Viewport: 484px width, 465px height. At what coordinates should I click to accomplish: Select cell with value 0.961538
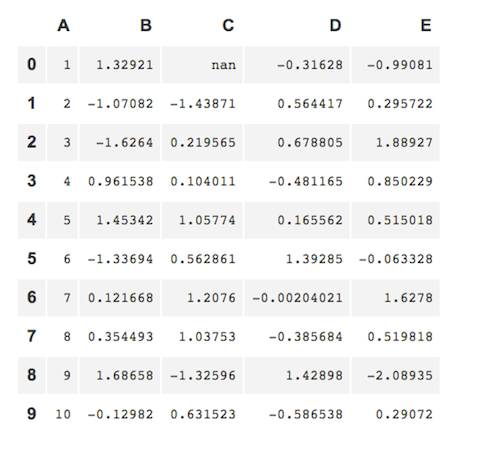pos(120,181)
